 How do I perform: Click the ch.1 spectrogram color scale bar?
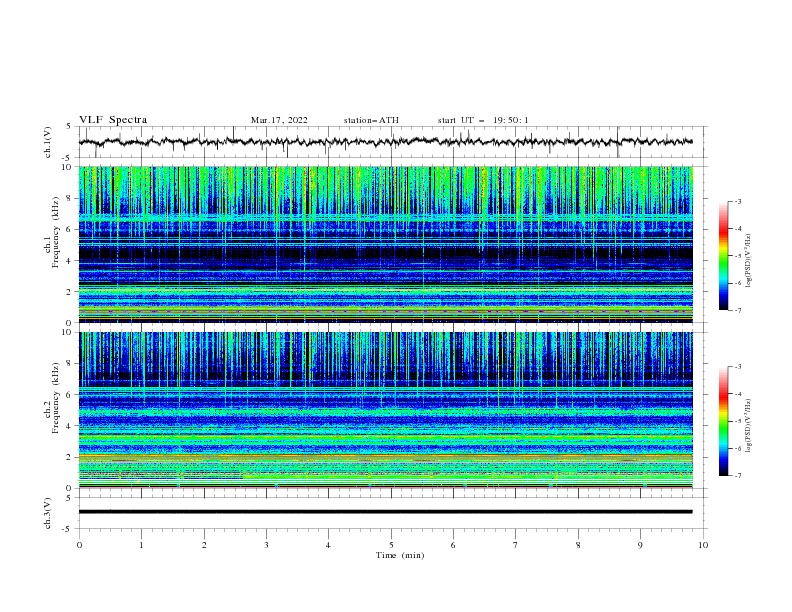(723, 256)
